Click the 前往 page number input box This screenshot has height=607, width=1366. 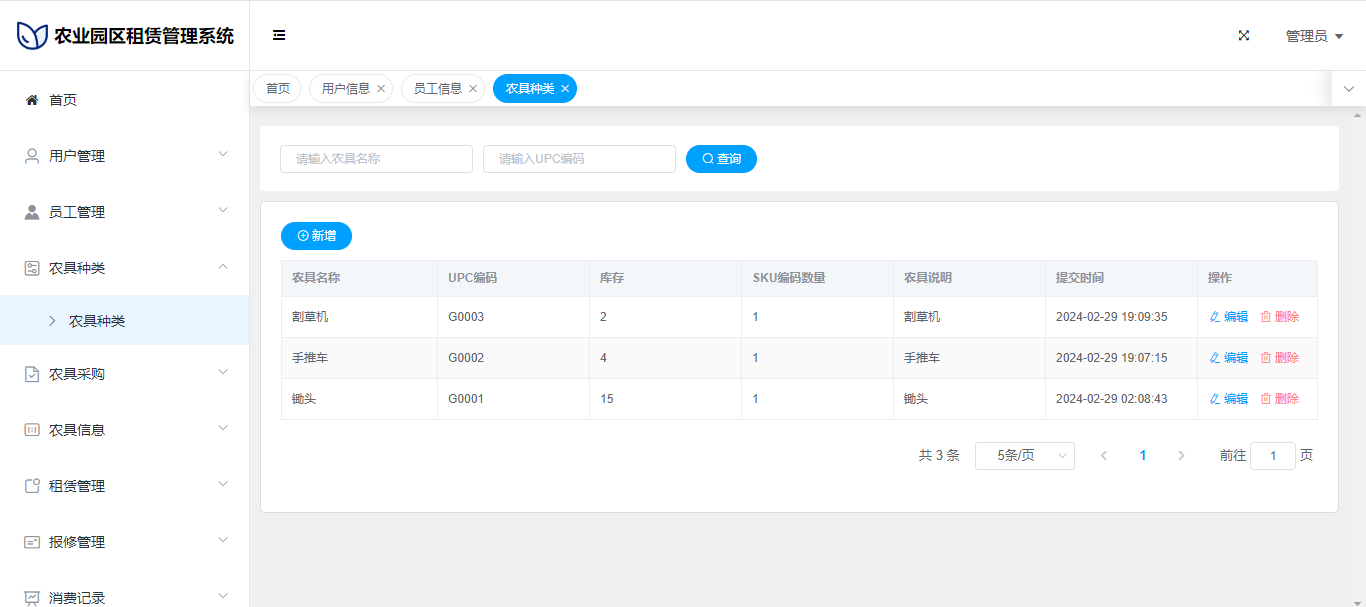1272,456
